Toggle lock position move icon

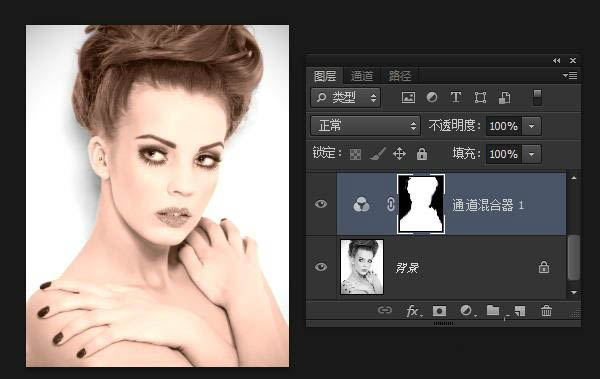(x=399, y=154)
